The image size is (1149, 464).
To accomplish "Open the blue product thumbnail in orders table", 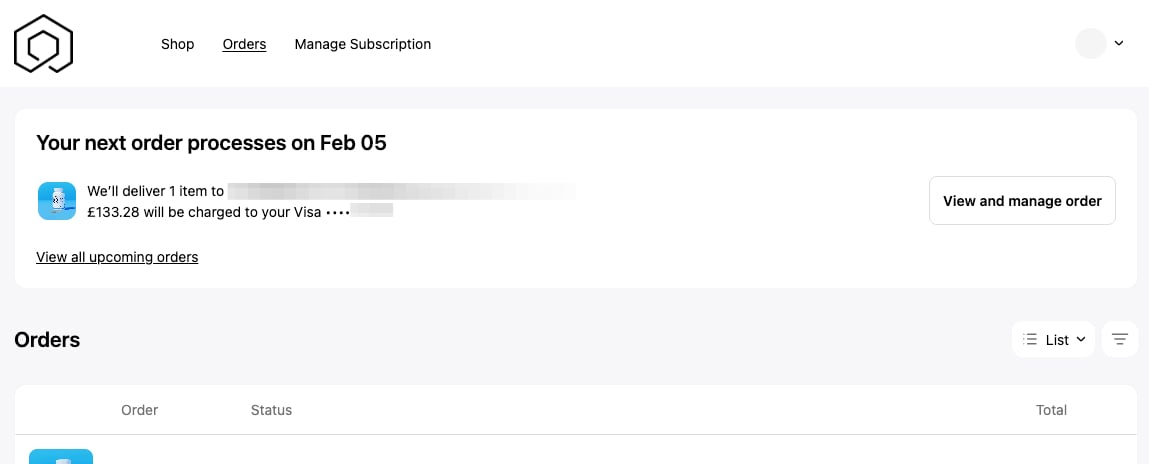I will [x=61, y=457].
